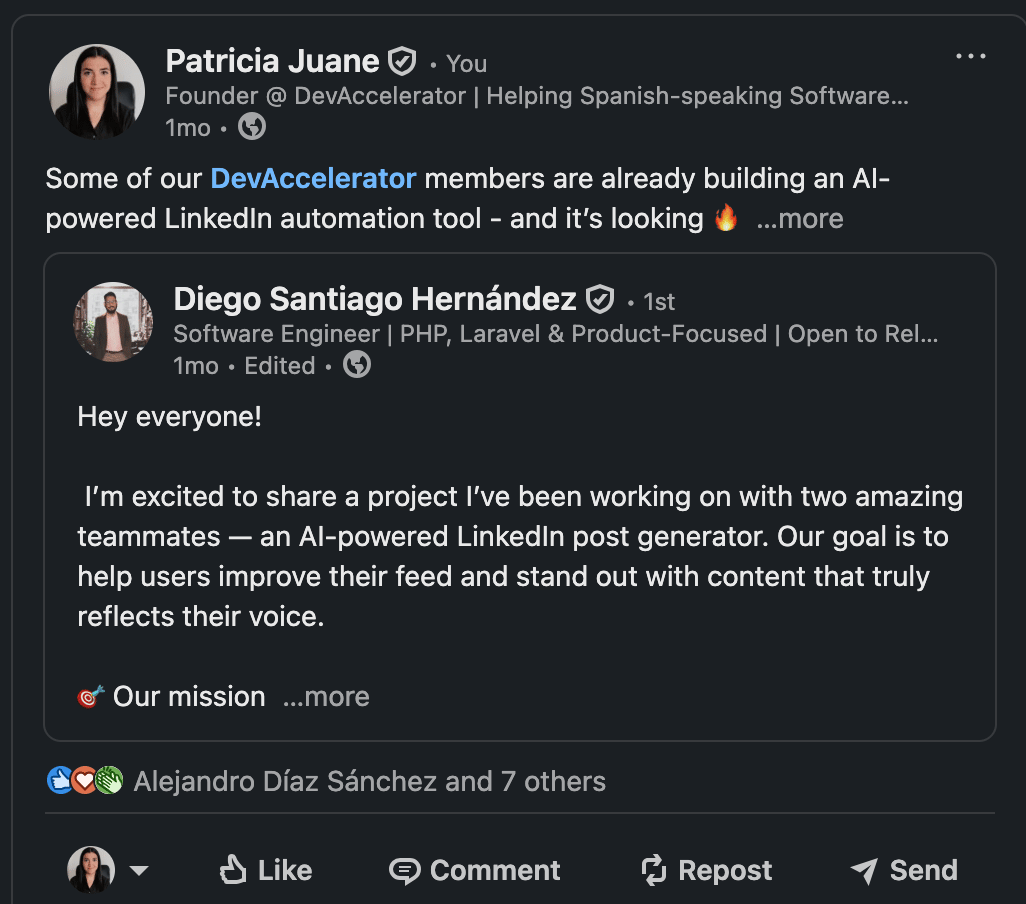Click the thumbs-up Like icon
The width and height of the screenshot is (1026, 904).
click(x=232, y=870)
